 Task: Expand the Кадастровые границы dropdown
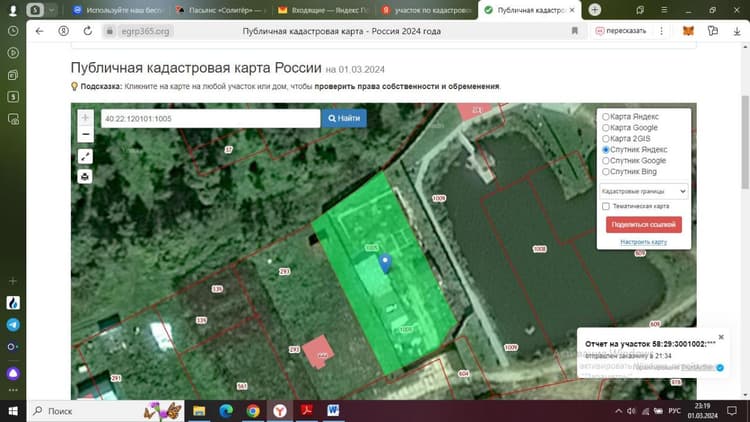tap(644, 191)
